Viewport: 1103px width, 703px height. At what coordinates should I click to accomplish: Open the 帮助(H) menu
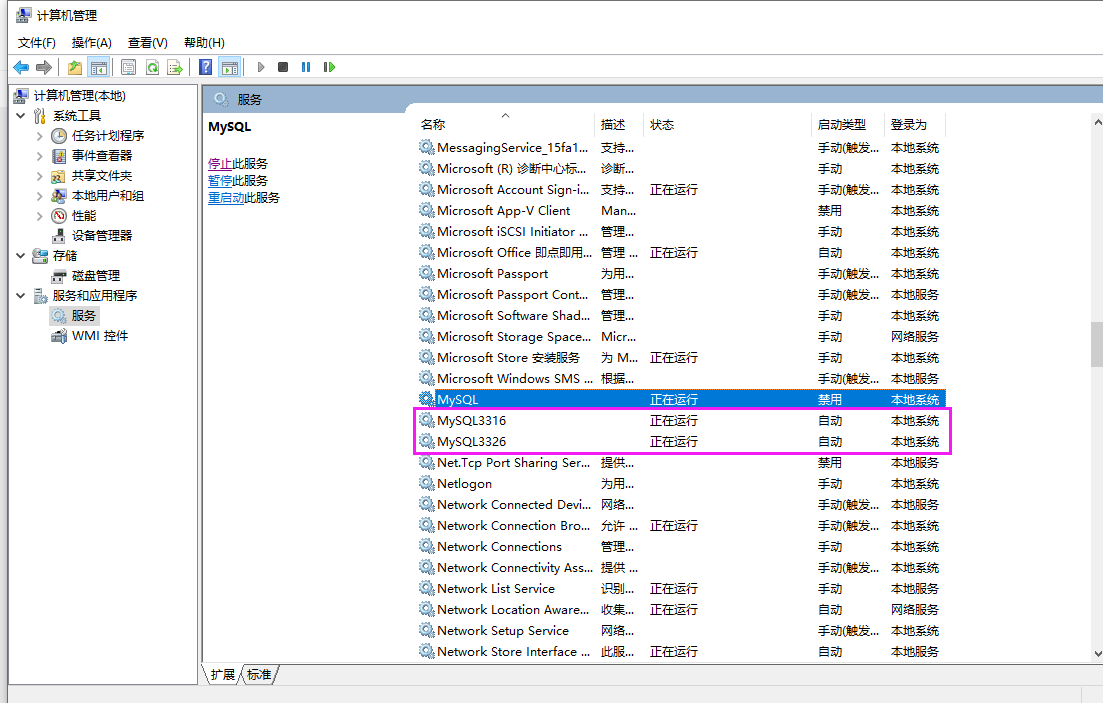coord(204,43)
